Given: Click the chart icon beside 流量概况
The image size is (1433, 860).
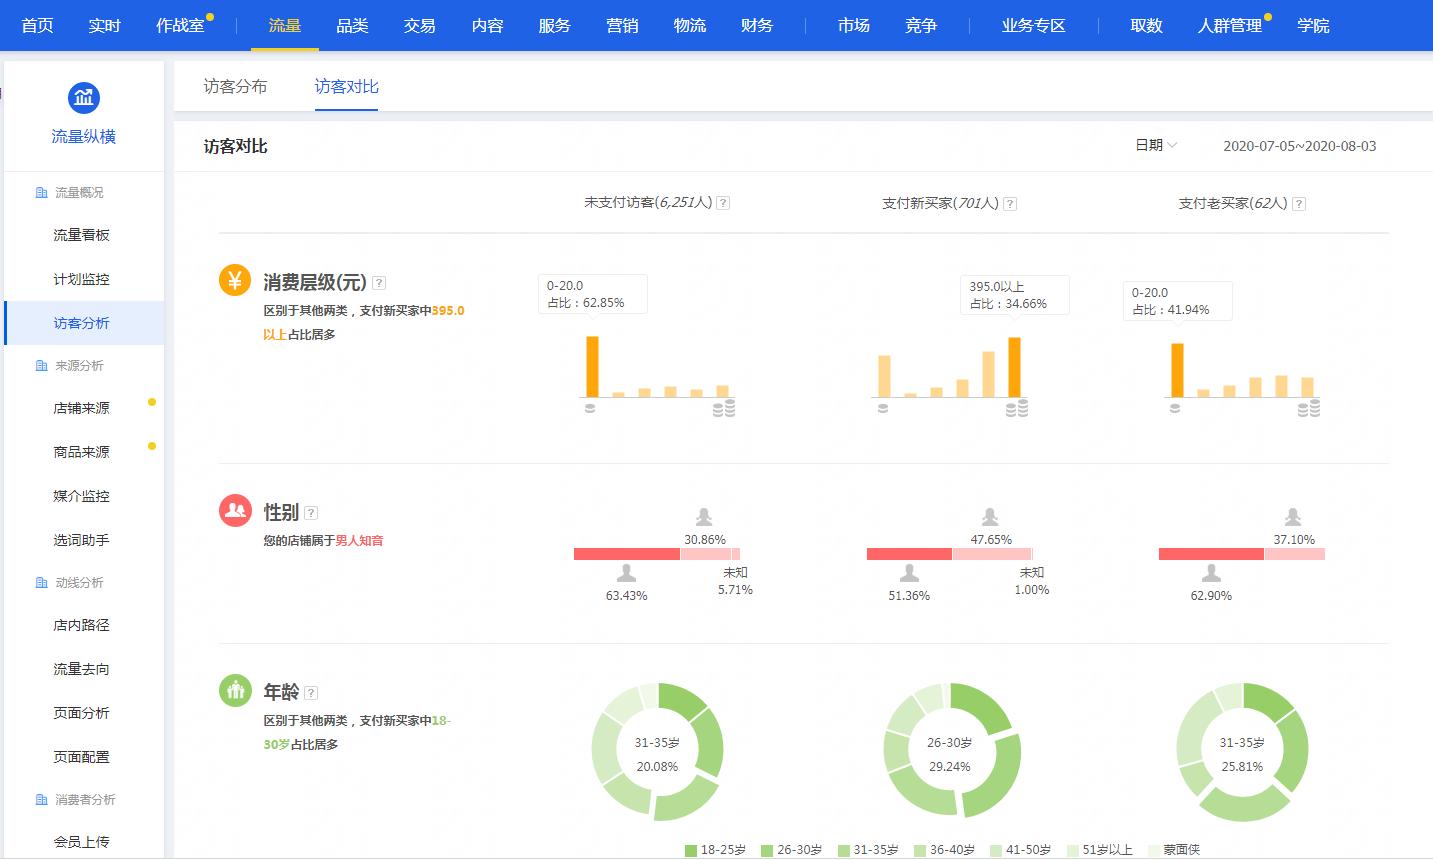Looking at the screenshot, I should click(x=41, y=192).
